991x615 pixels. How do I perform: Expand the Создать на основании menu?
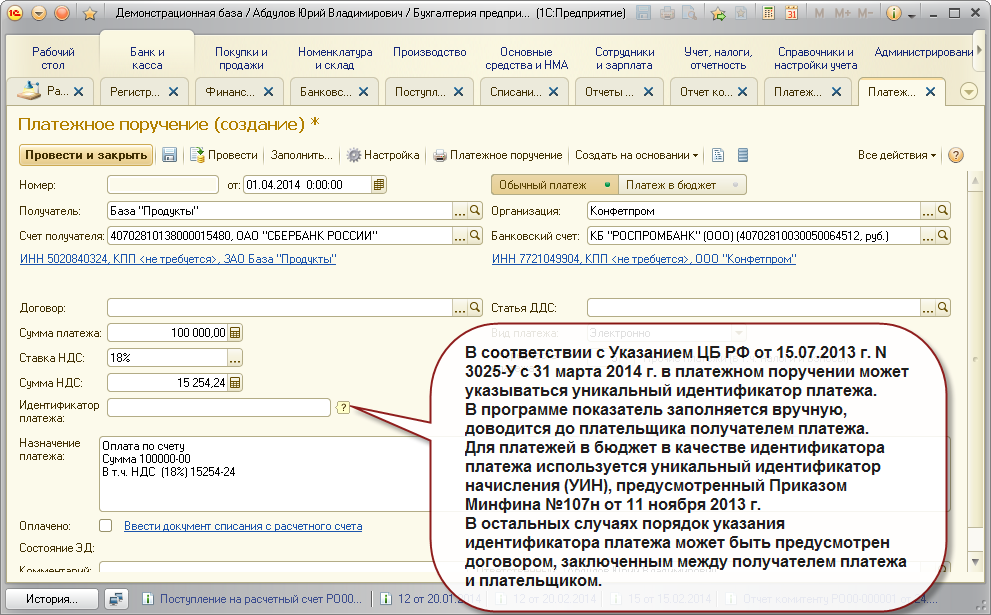tap(636, 155)
